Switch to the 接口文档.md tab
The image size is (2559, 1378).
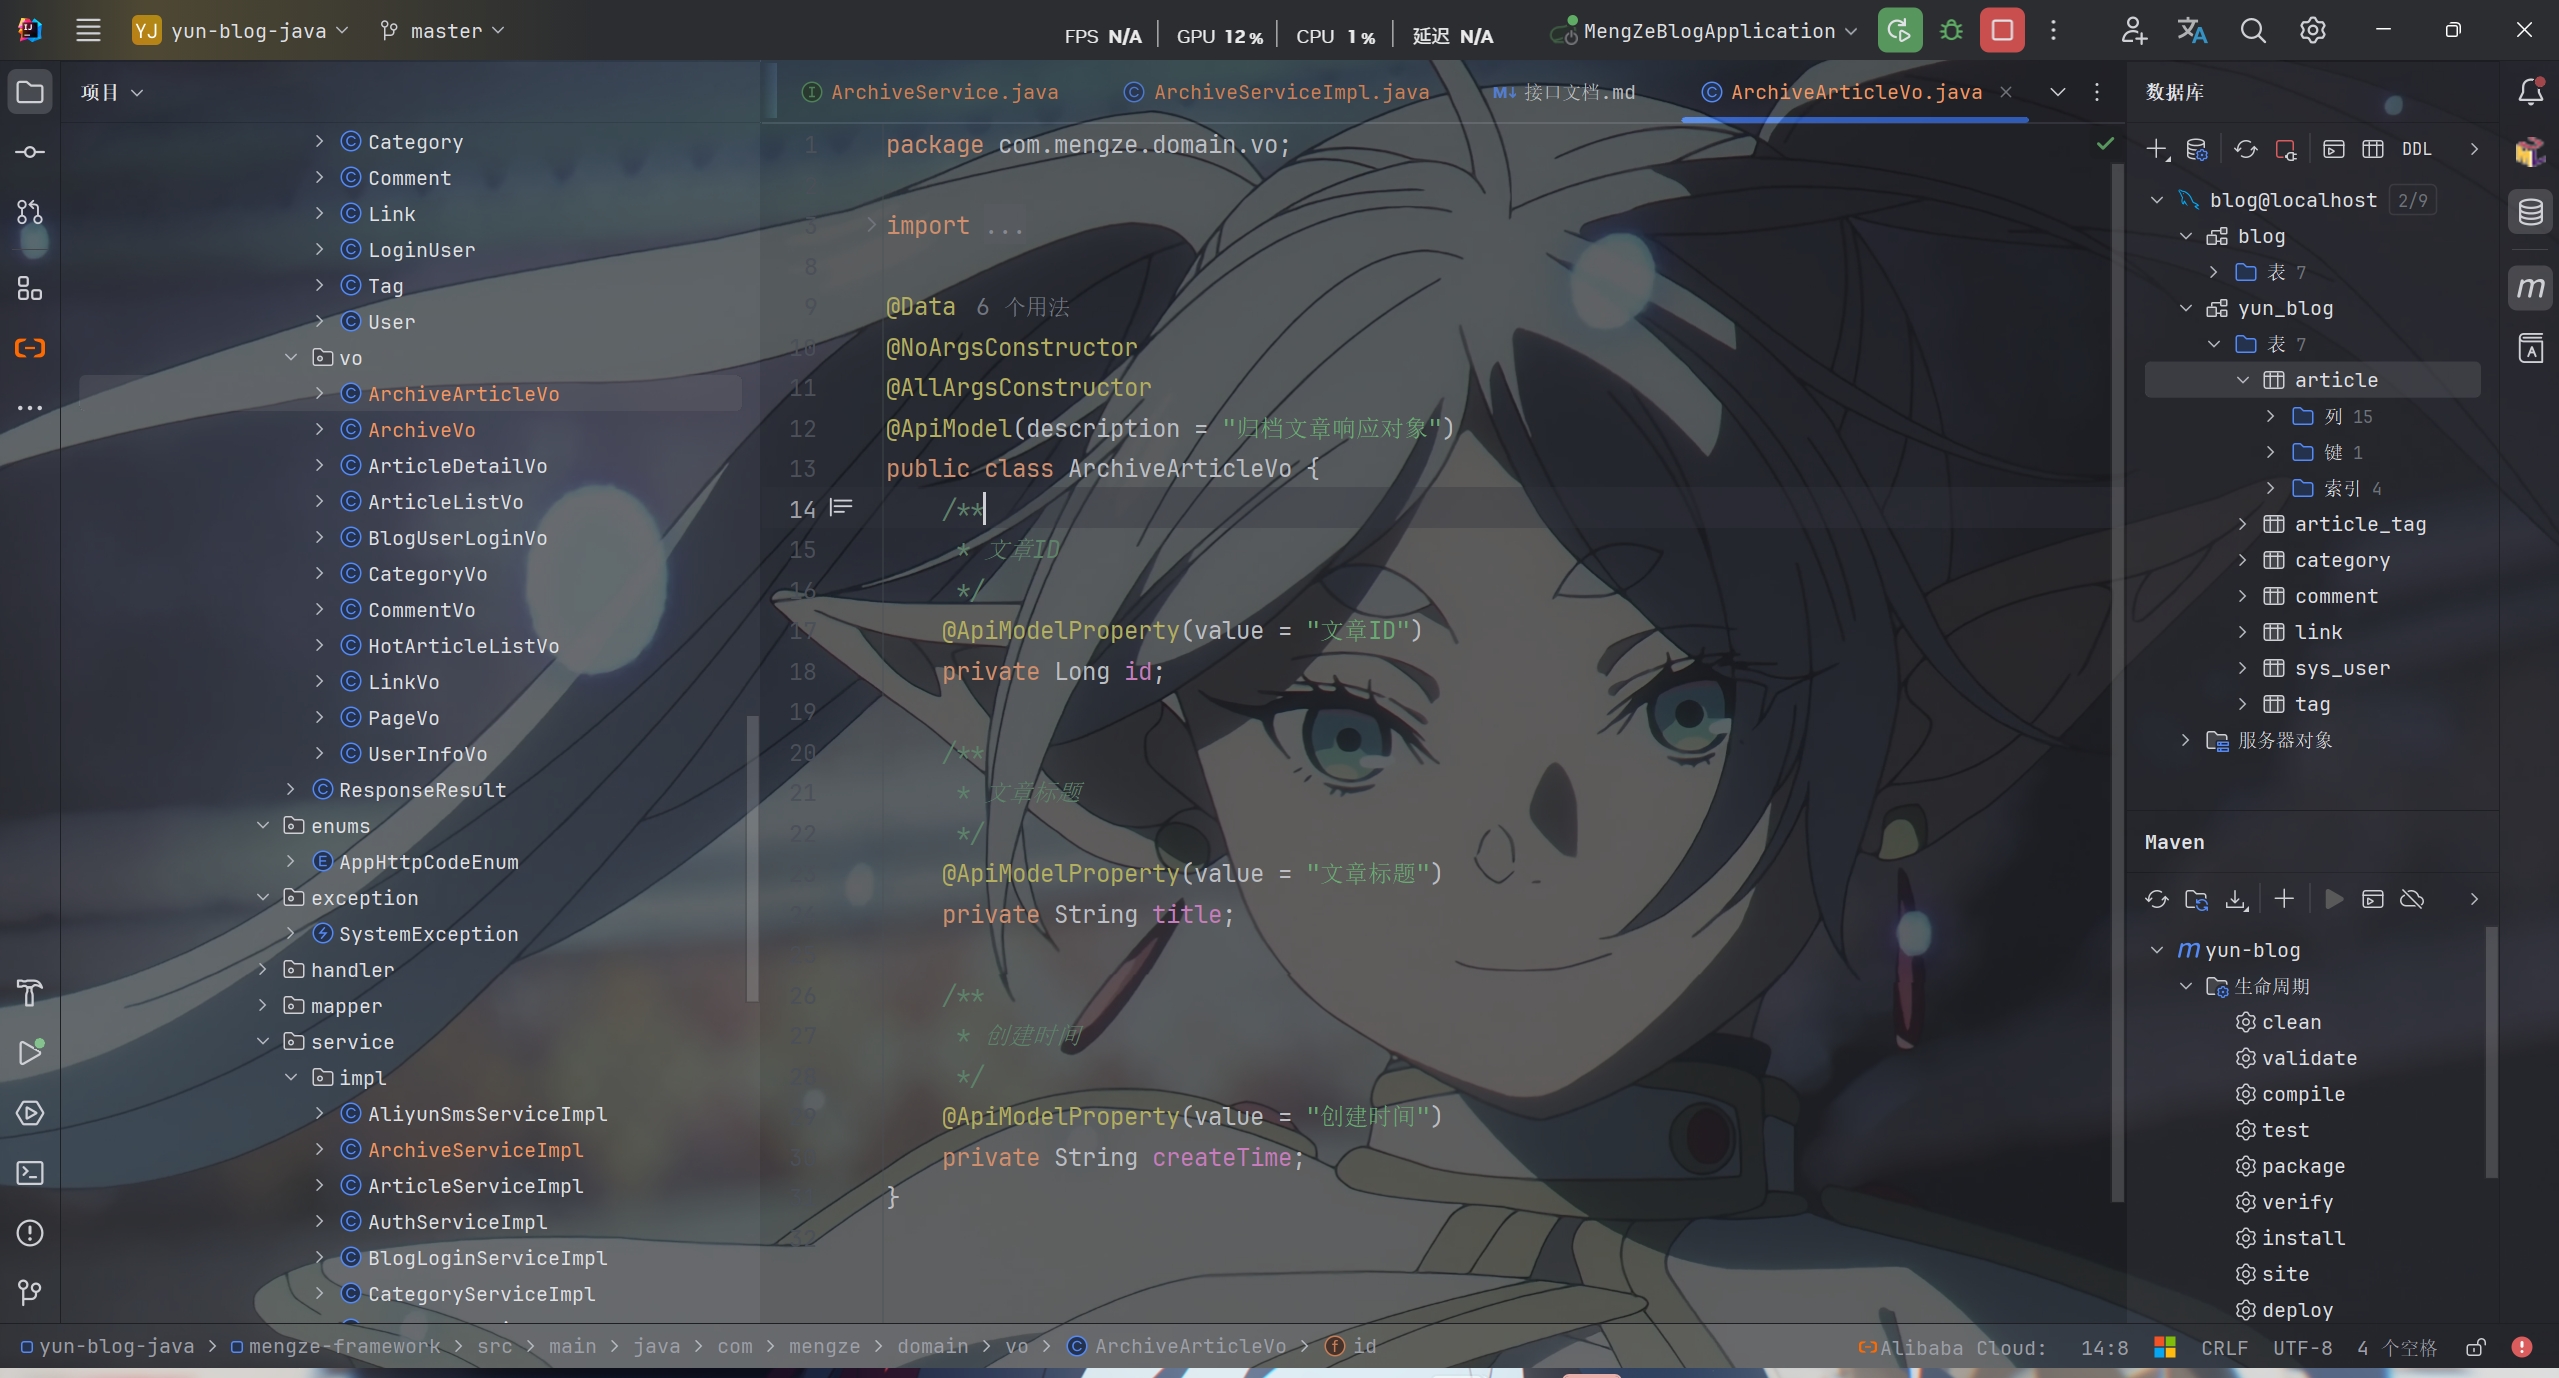1578,92
